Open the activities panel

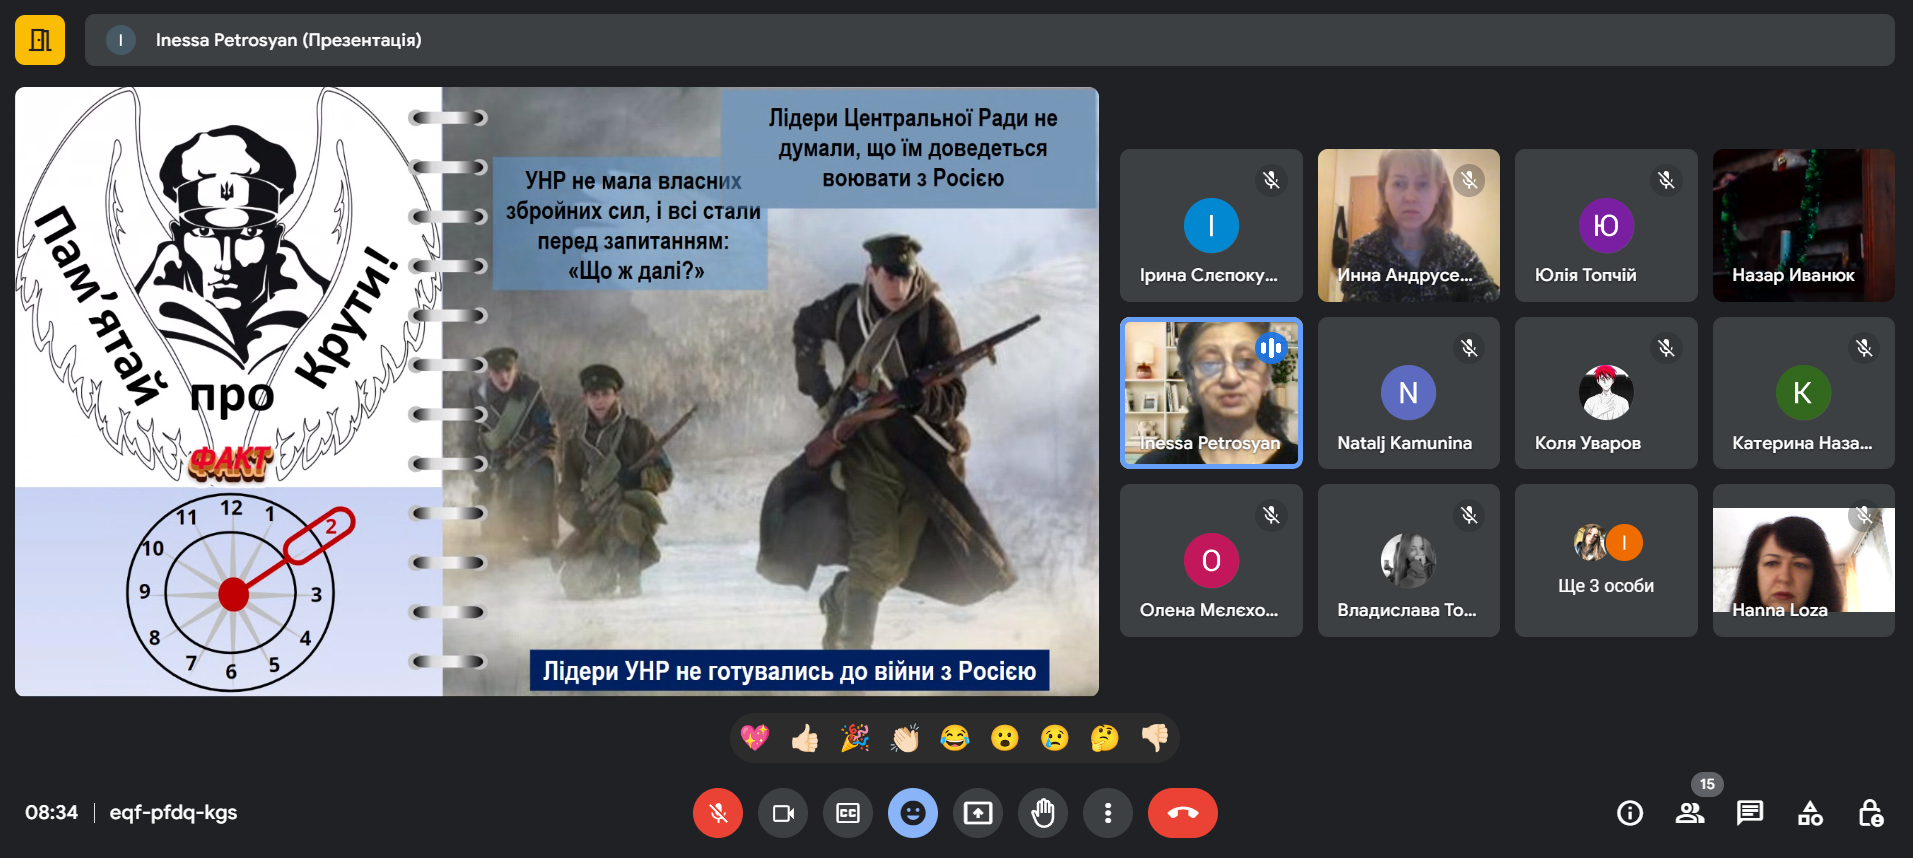(1809, 813)
